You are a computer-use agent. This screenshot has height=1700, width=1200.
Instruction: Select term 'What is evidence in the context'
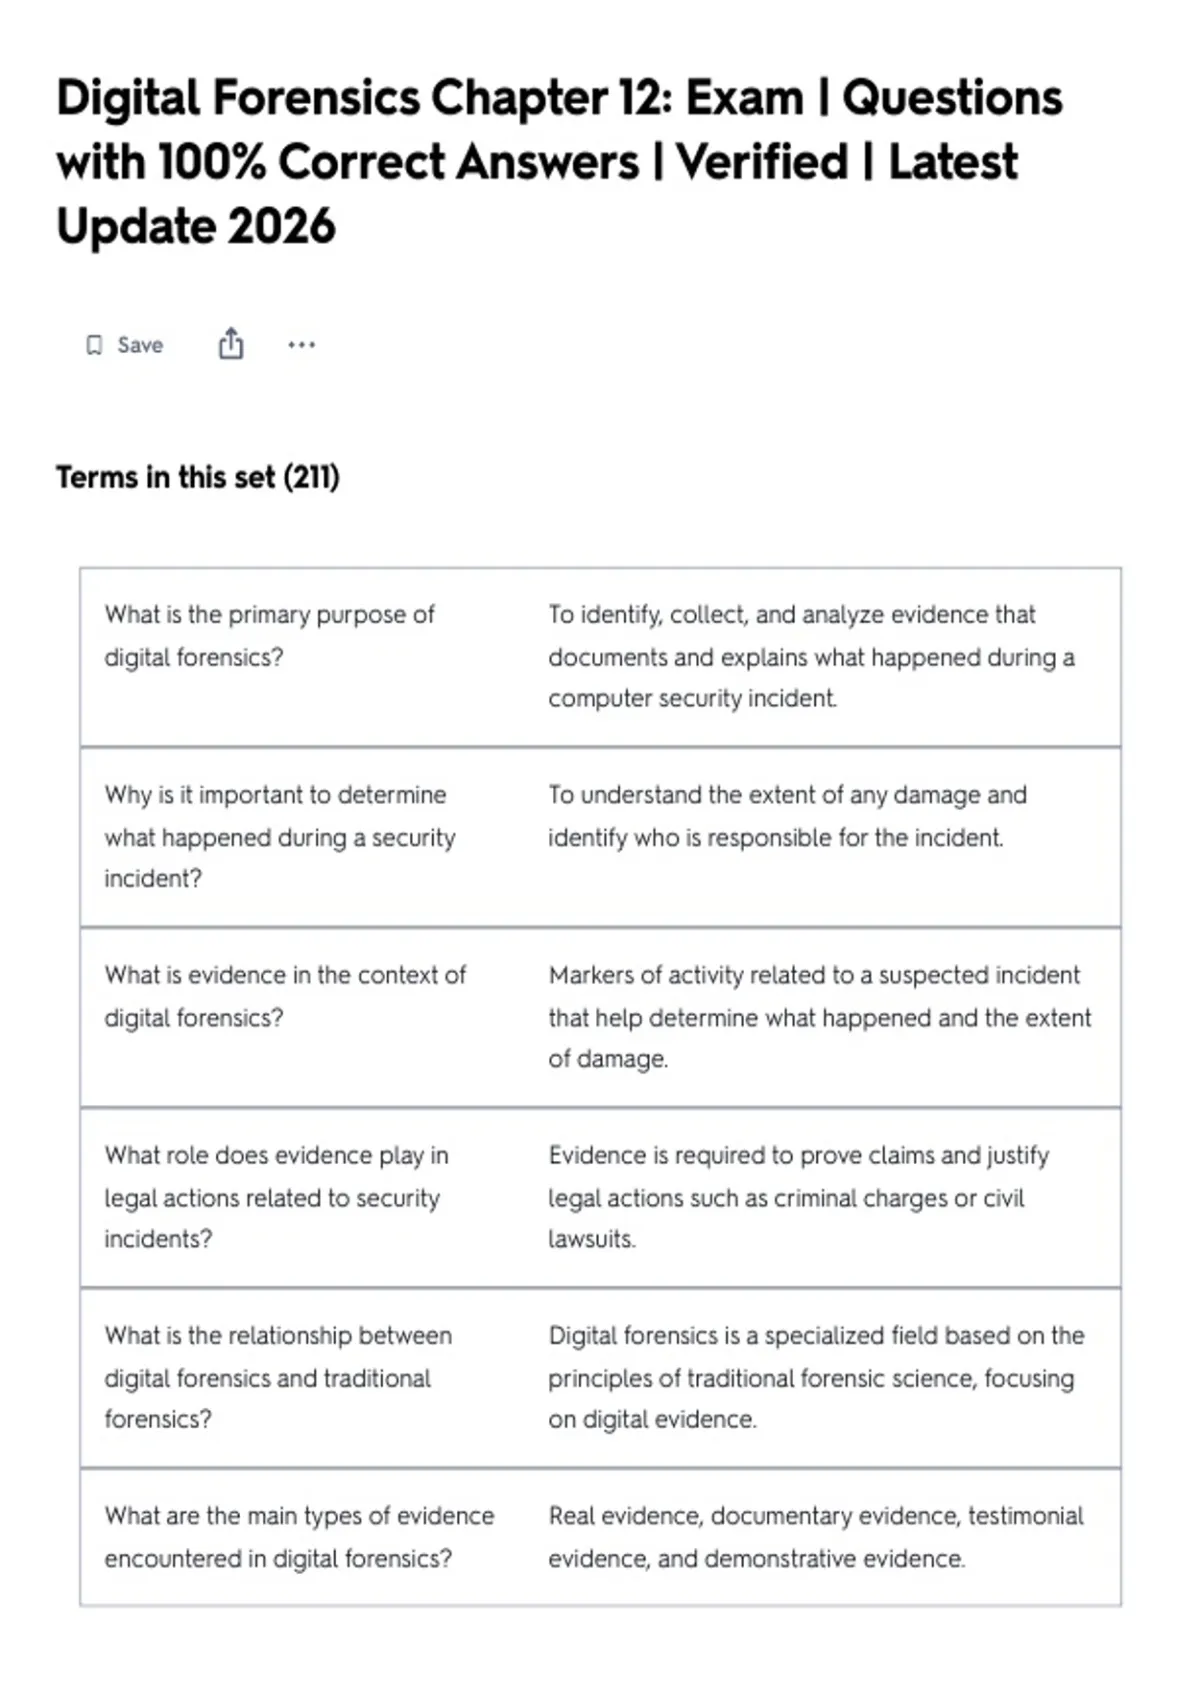tap(285, 996)
